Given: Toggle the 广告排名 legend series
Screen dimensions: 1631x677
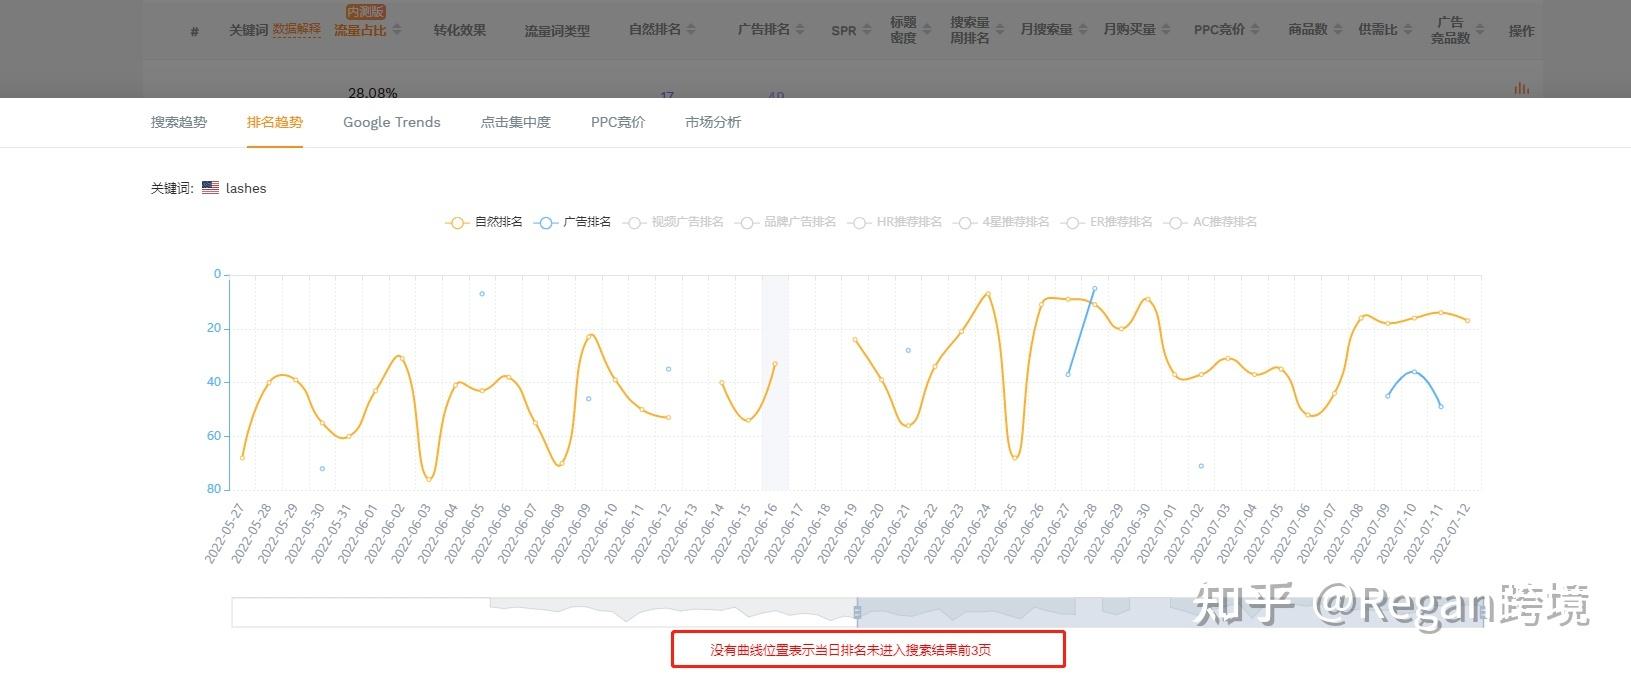Looking at the screenshot, I should pos(573,222).
